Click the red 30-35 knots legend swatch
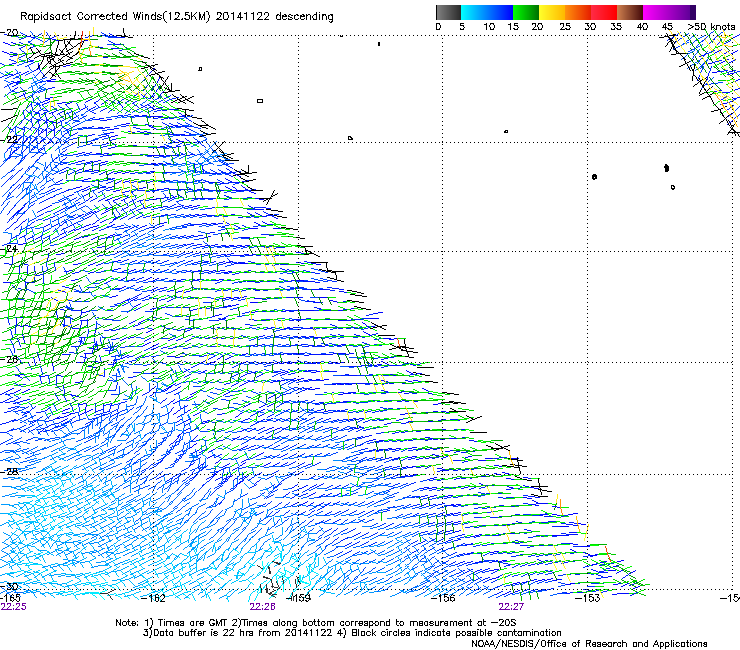The height and width of the screenshot is (650, 740). coord(604,12)
